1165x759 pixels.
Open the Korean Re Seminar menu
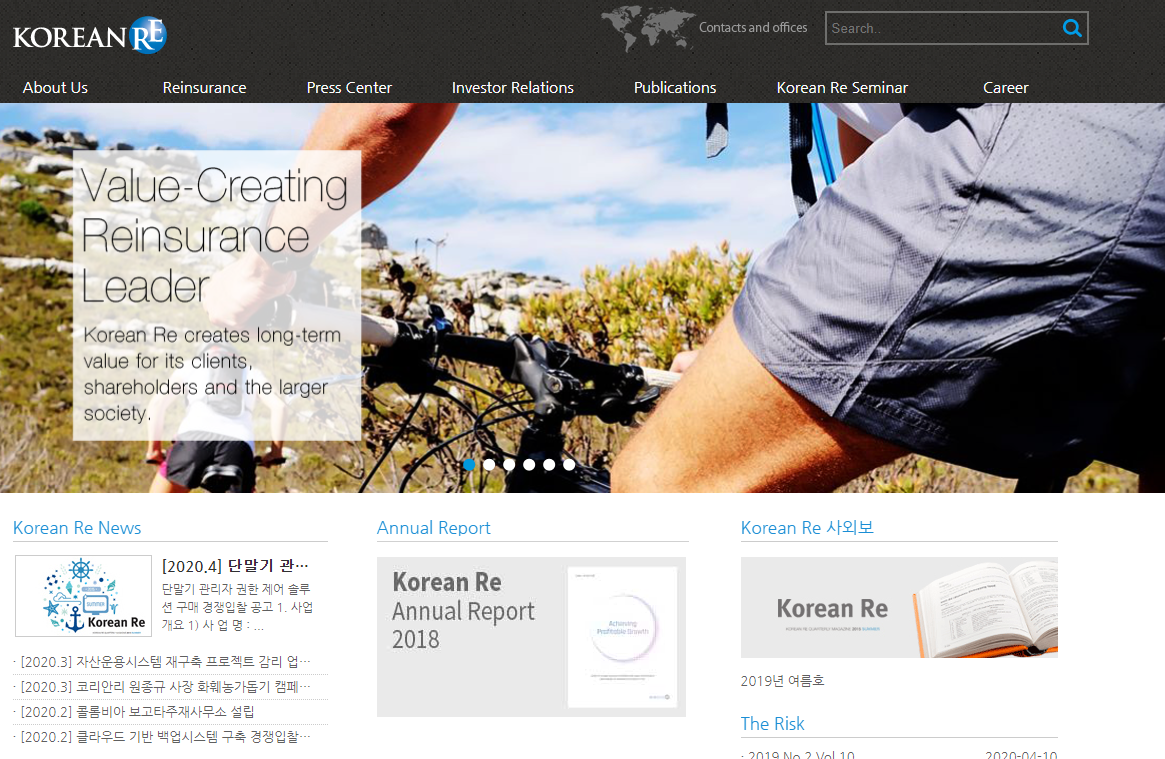pyautogui.click(x=842, y=88)
